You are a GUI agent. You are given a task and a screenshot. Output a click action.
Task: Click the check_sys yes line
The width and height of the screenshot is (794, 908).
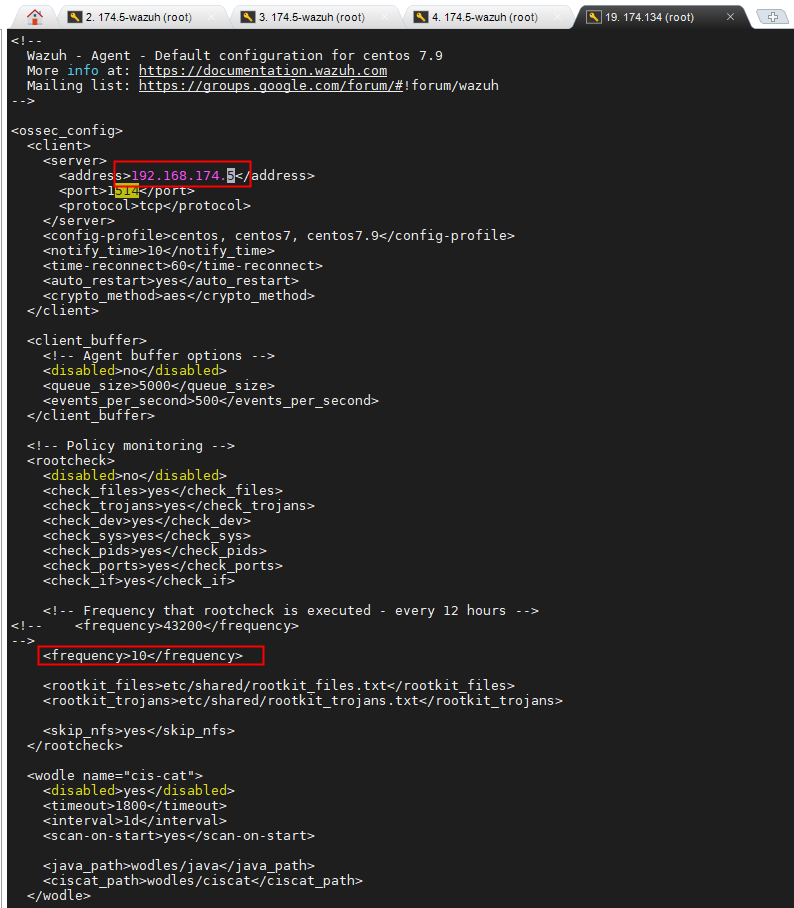click(x=147, y=536)
